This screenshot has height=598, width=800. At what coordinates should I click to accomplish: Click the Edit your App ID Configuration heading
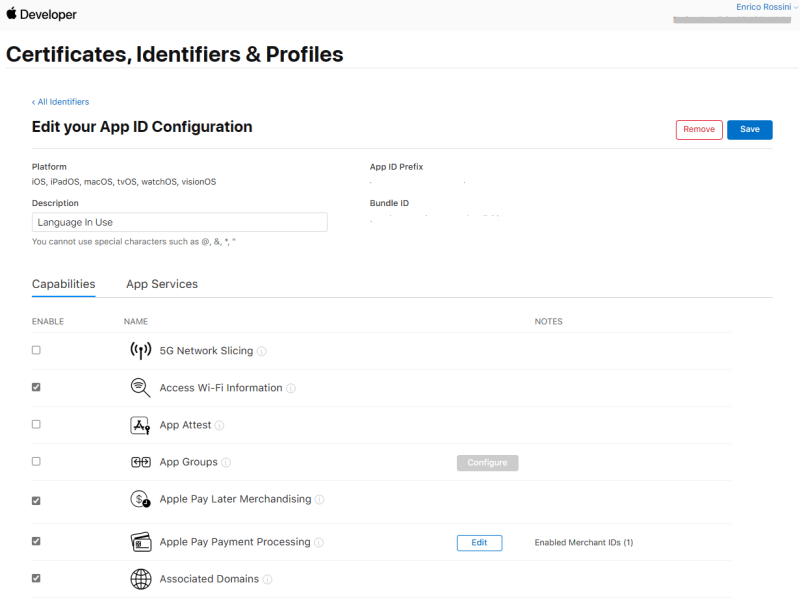click(142, 127)
